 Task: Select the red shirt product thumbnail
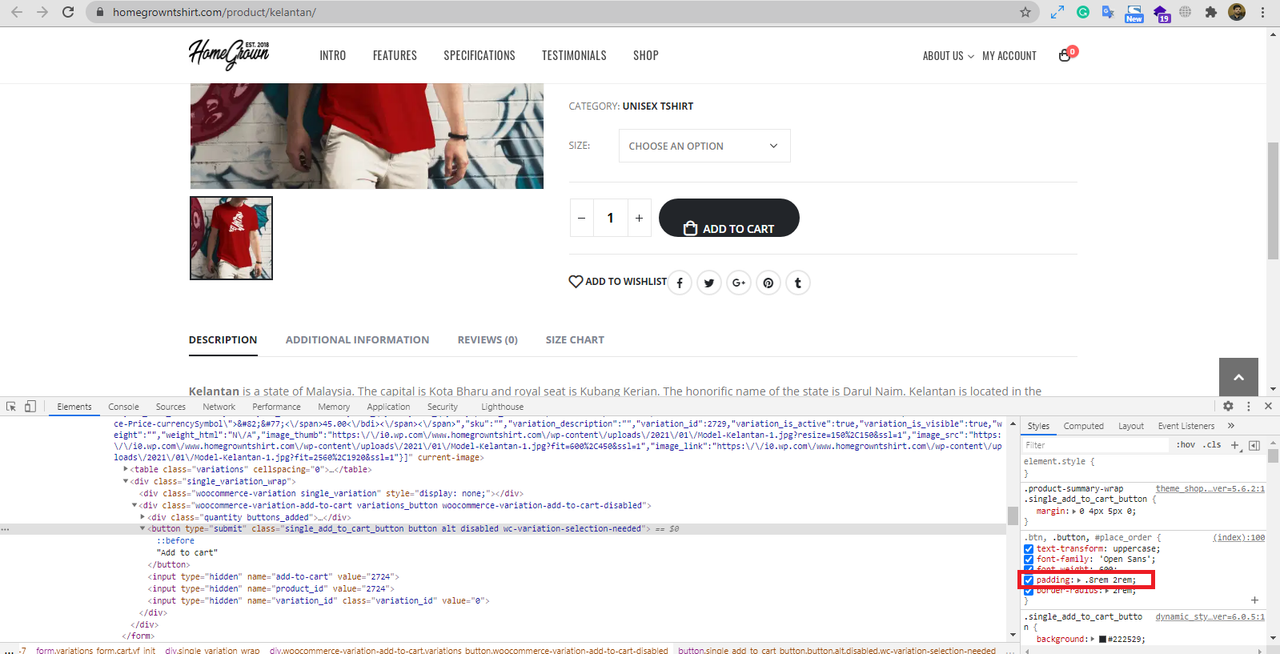click(x=231, y=238)
